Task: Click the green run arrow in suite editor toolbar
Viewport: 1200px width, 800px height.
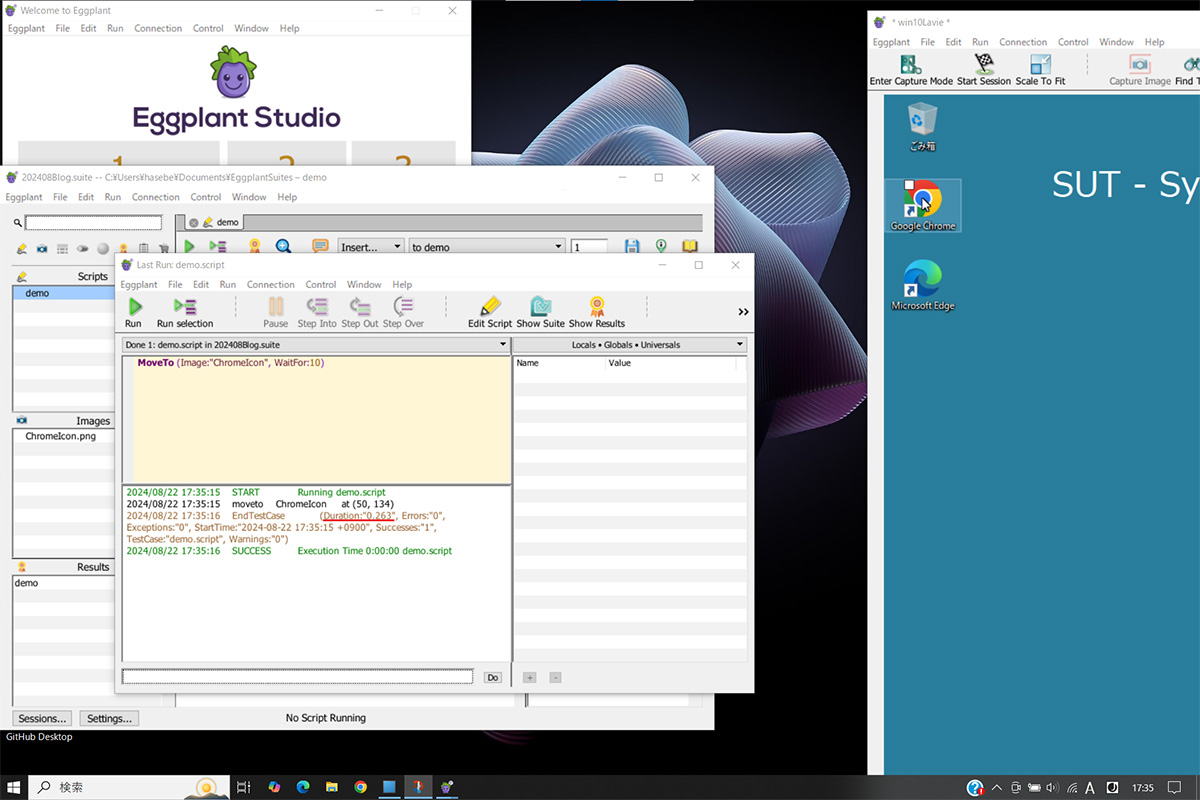Action: [189, 246]
